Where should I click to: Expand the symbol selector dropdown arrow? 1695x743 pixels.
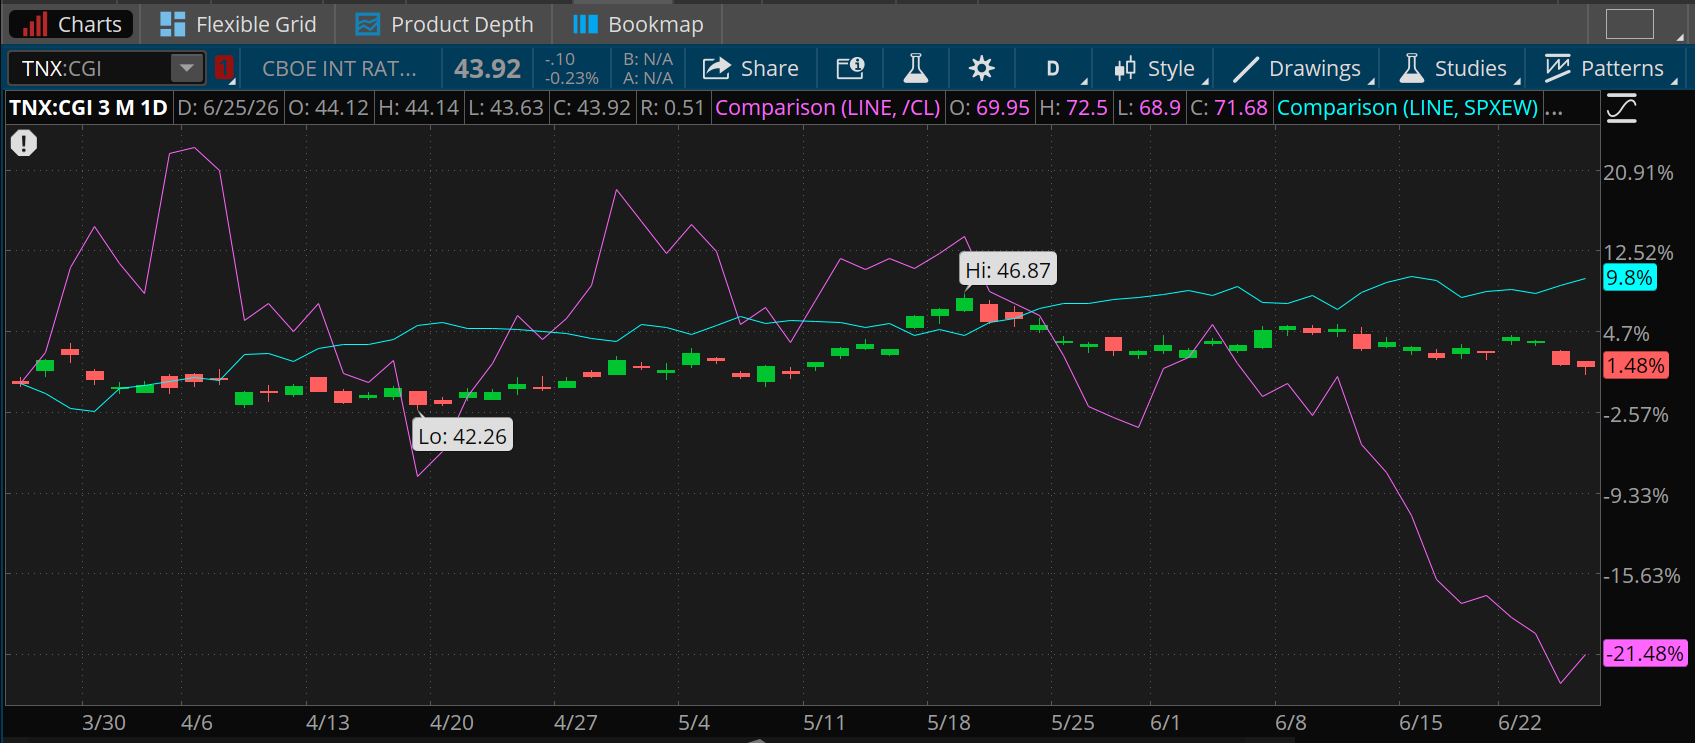coord(187,68)
